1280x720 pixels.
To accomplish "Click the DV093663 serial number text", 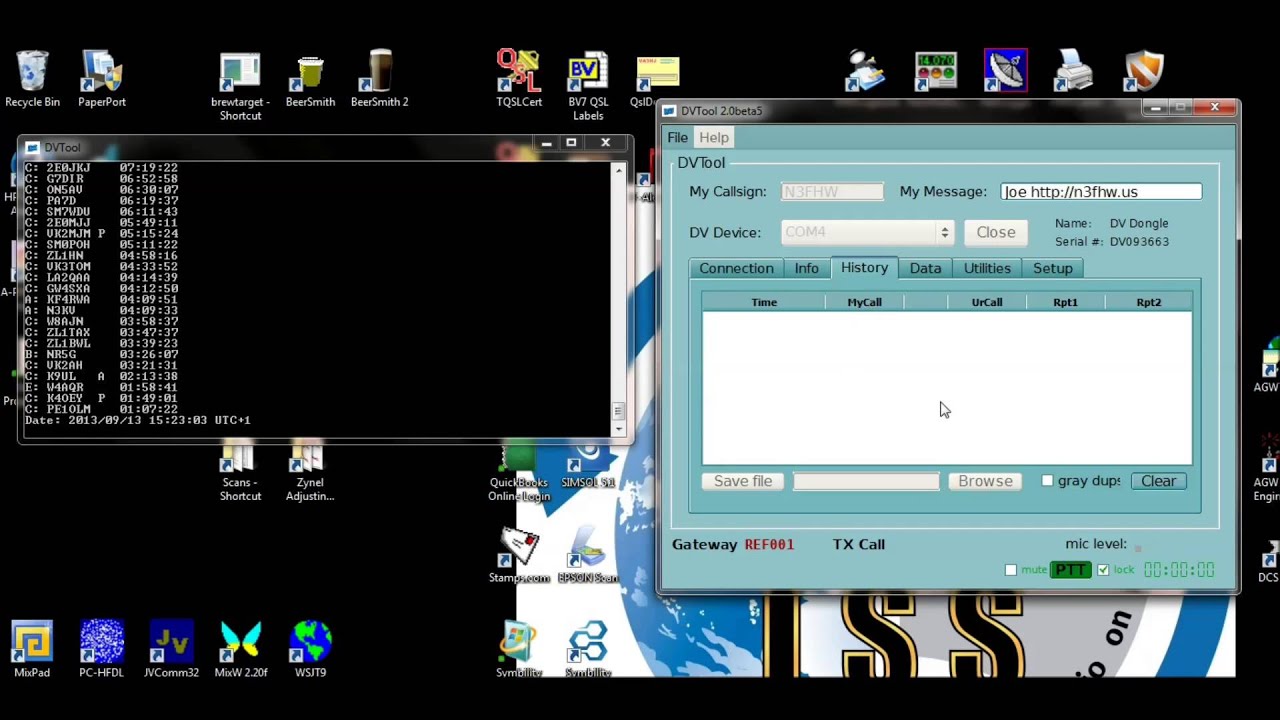I will (1139, 242).
